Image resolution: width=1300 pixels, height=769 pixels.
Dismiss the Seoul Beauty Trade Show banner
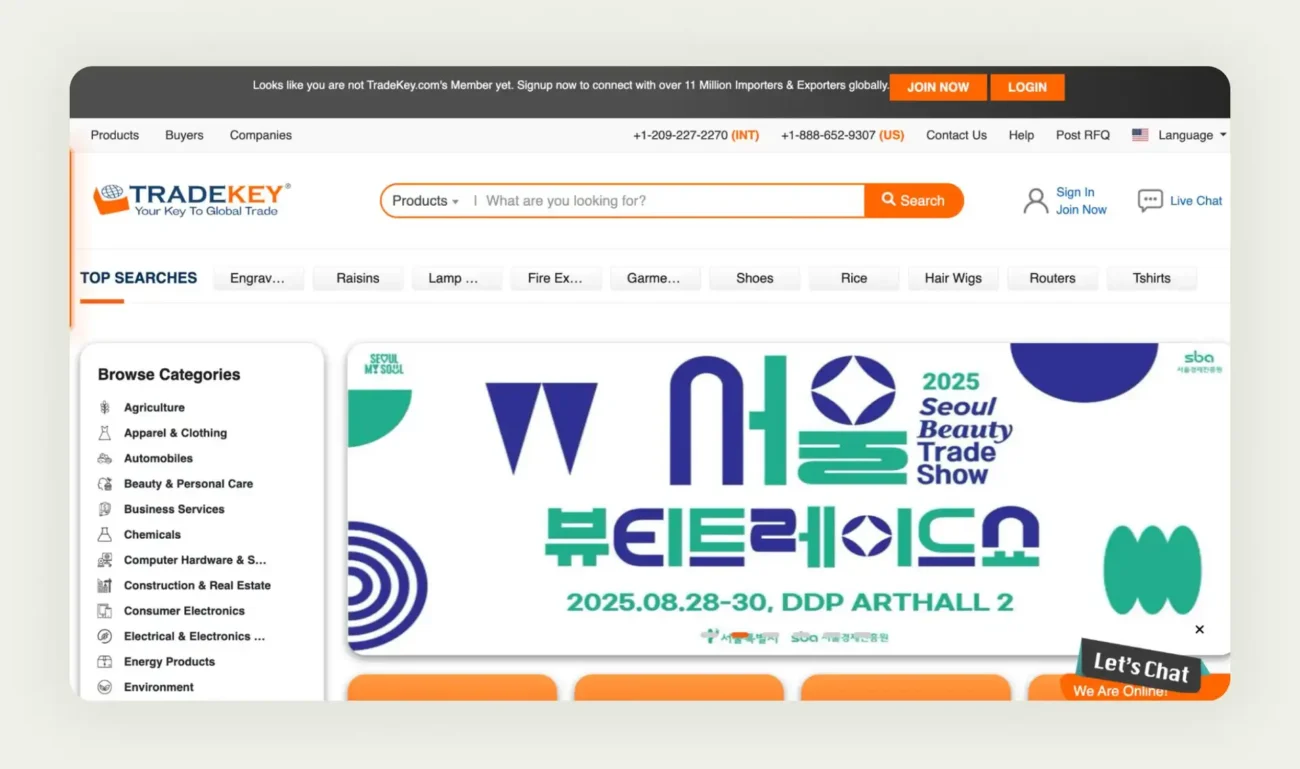[1199, 629]
